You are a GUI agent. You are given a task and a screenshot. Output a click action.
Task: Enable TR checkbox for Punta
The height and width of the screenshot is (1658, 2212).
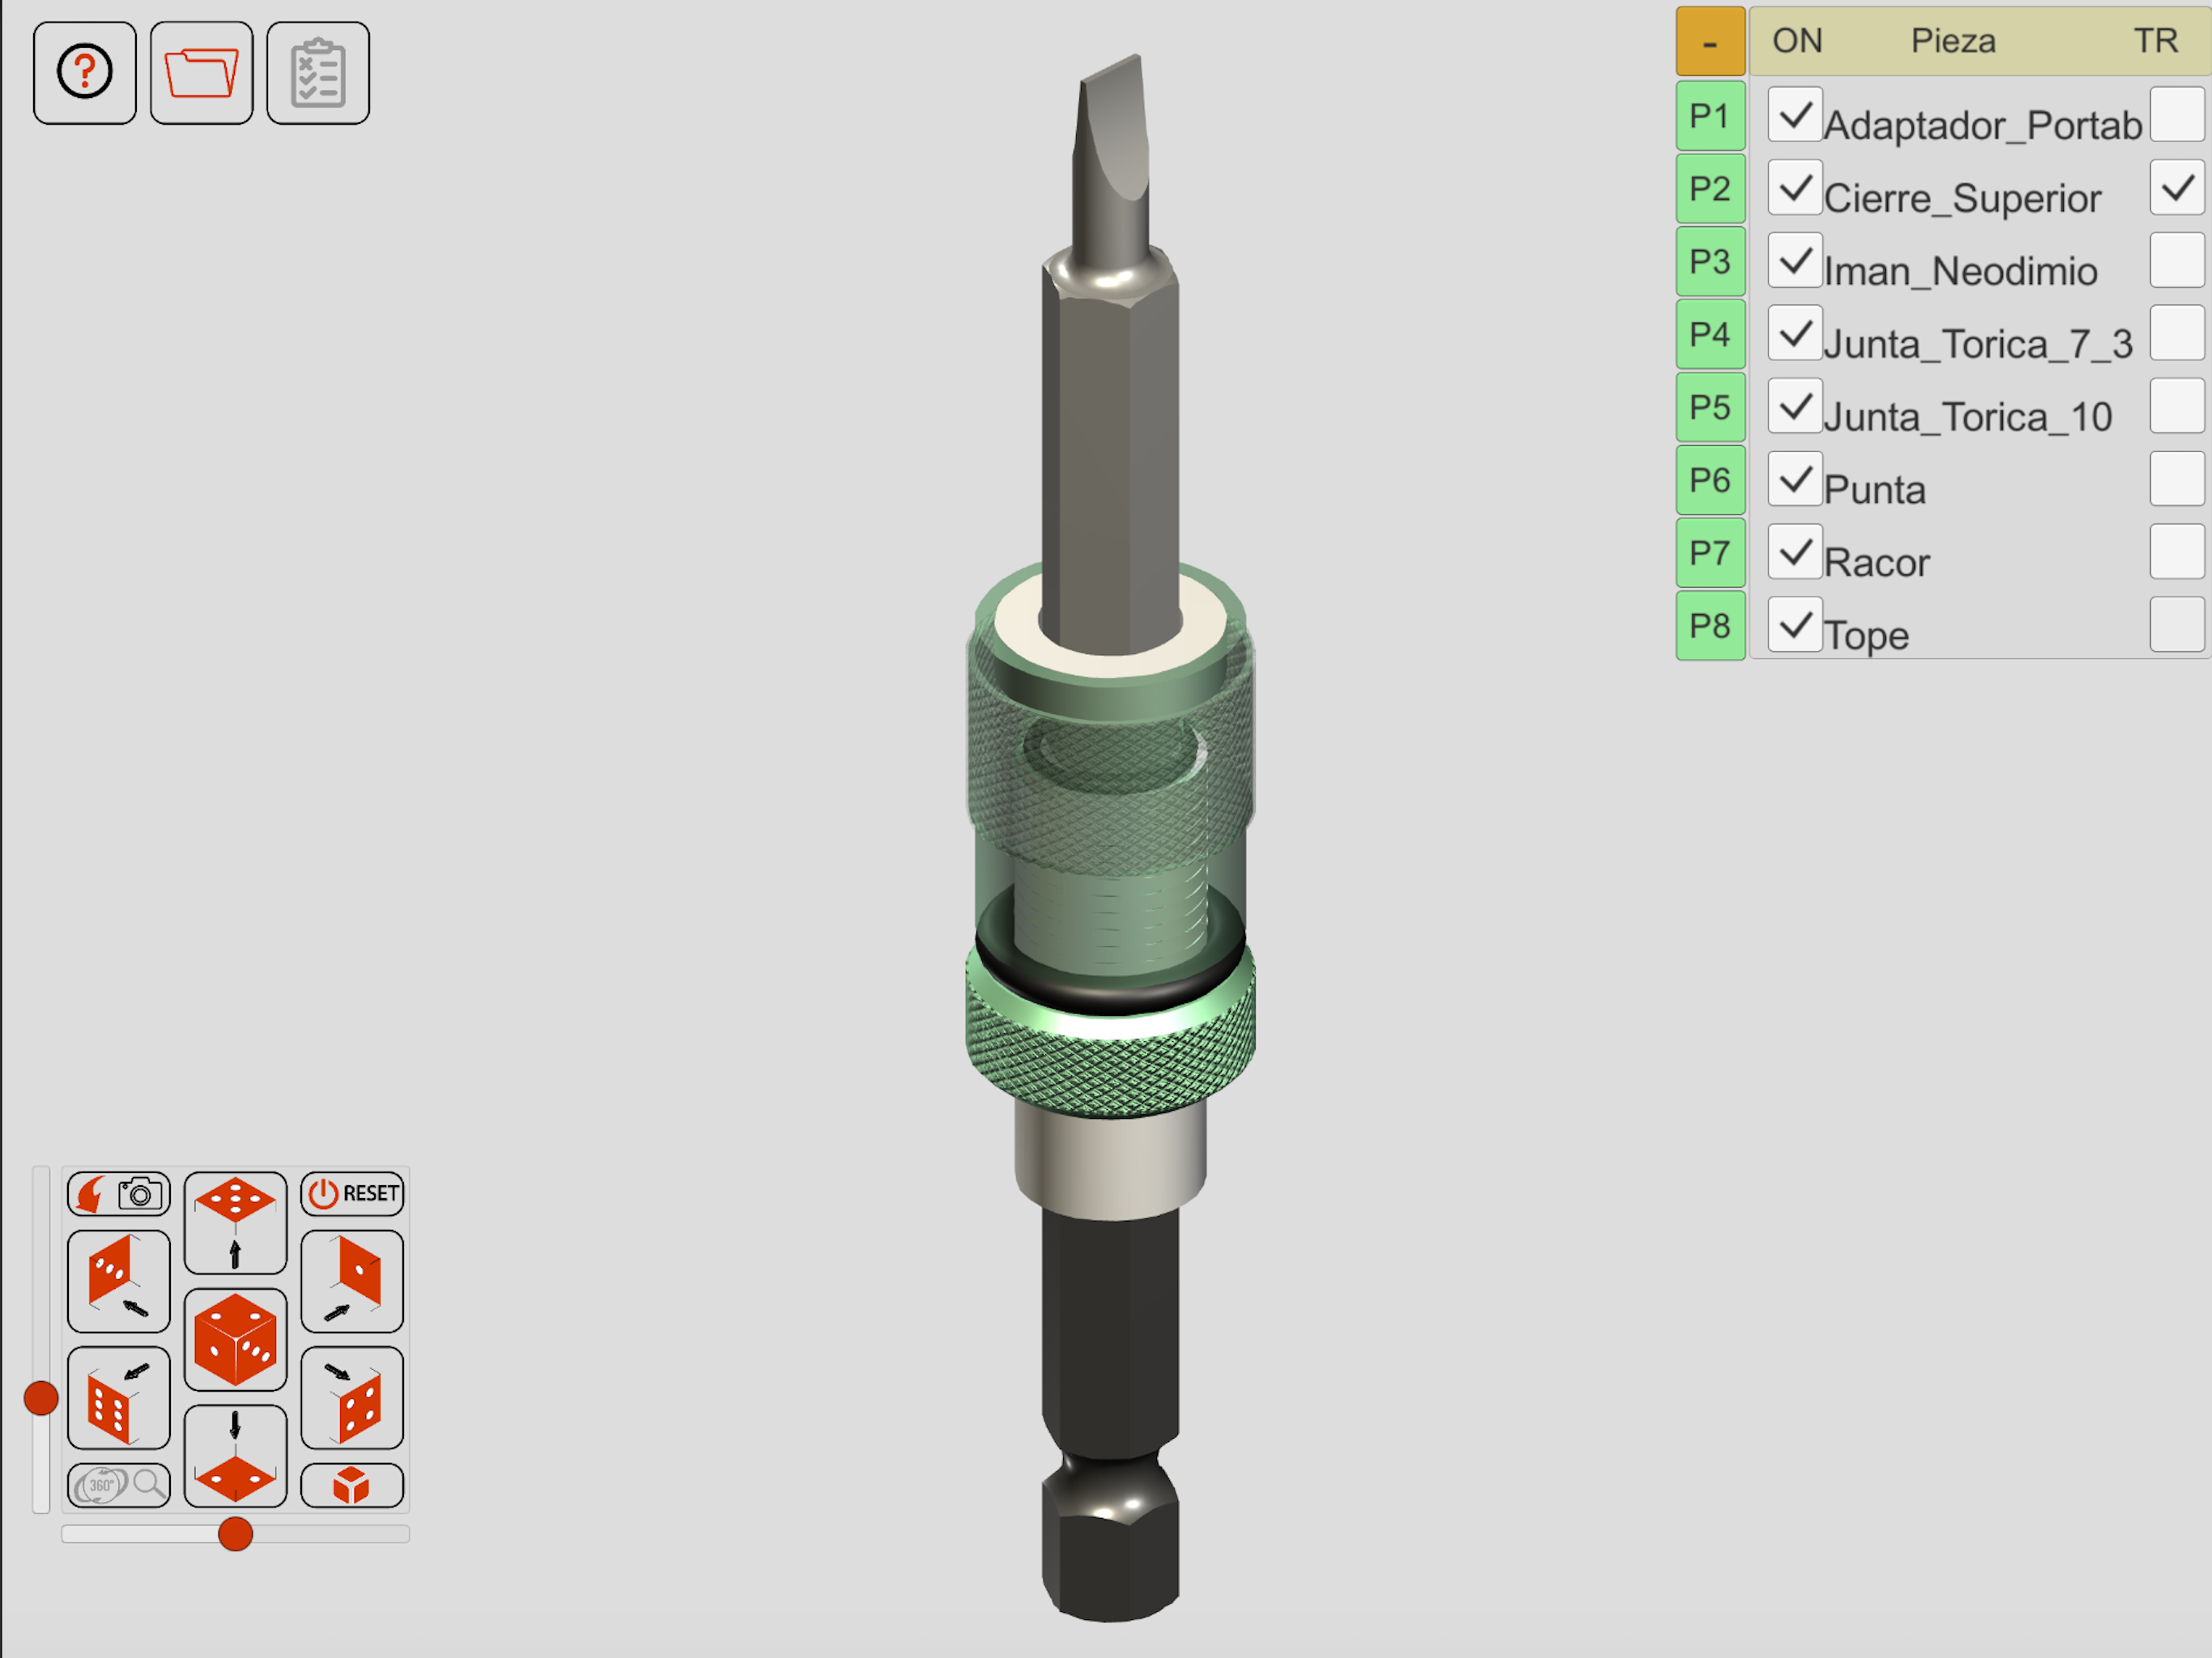[x=2177, y=479]
